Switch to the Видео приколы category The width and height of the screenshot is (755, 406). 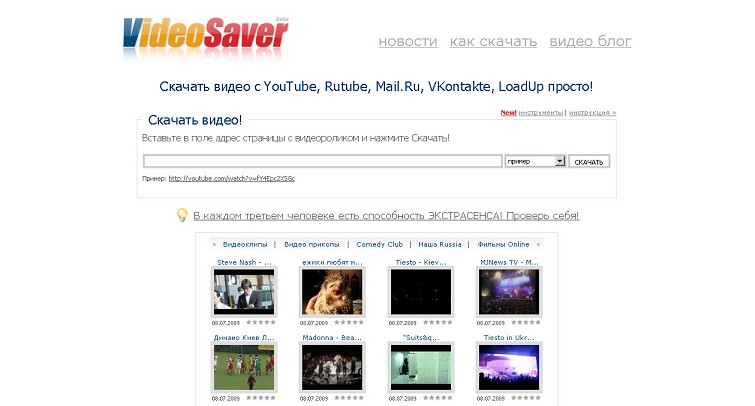pyautogui.click(x=312, y=245)
